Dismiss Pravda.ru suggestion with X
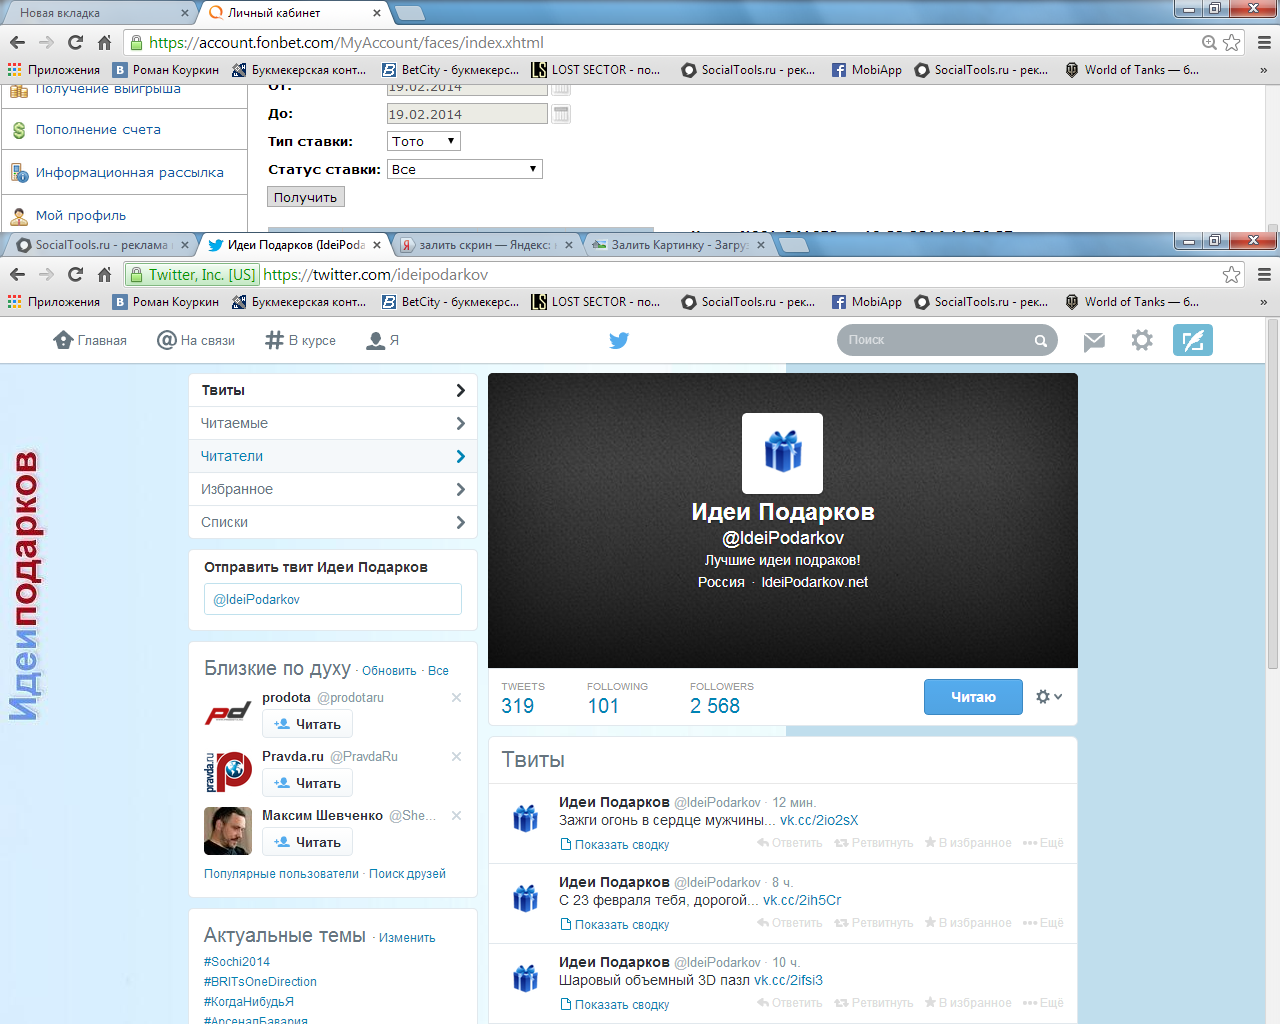The image size is (1280, 1024). [x=456, y=757]
